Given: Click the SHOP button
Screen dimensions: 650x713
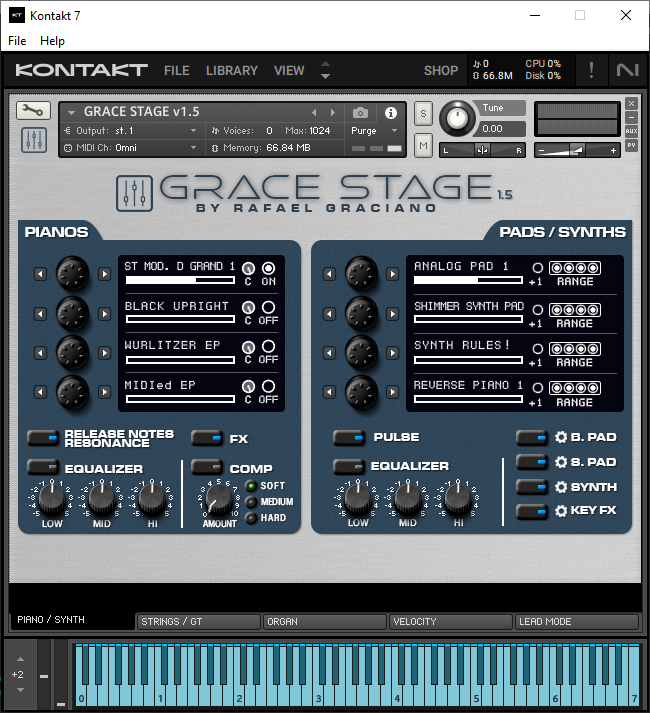Looking at the screenshot, I should coord(441,70).
